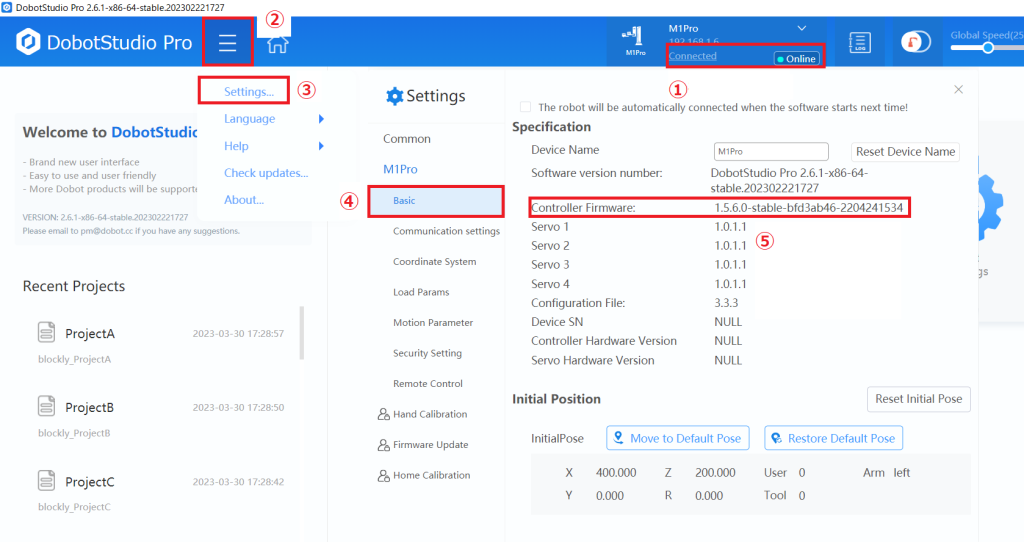Select the Common settings category
The image size is (1024, 542).
pyautogui.click(x=407, y=138)
